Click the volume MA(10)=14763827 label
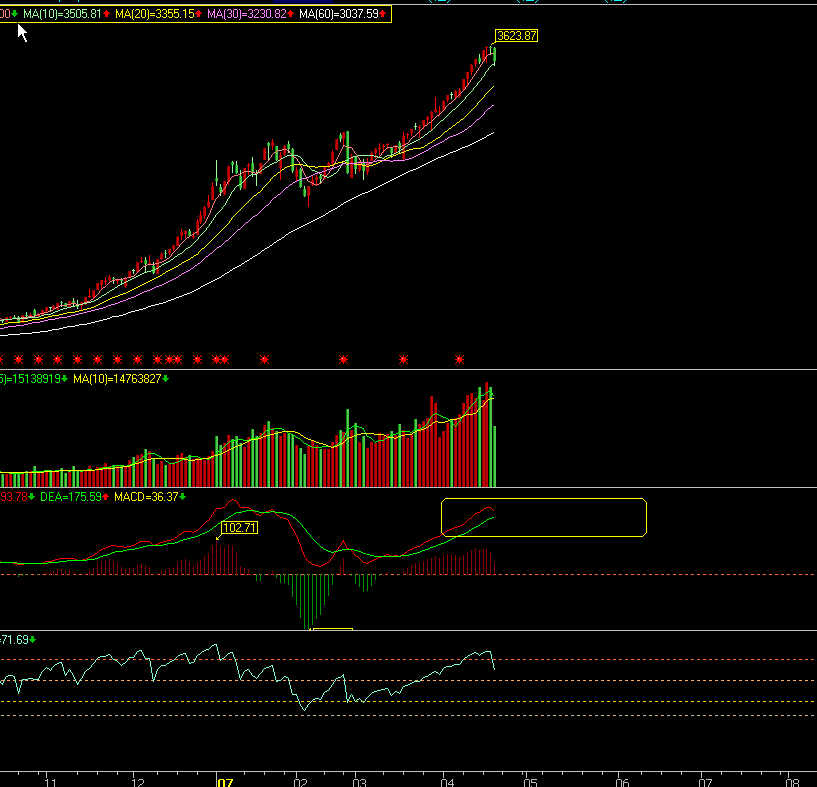The image size is (817, 787). click(x=117, y=379)
